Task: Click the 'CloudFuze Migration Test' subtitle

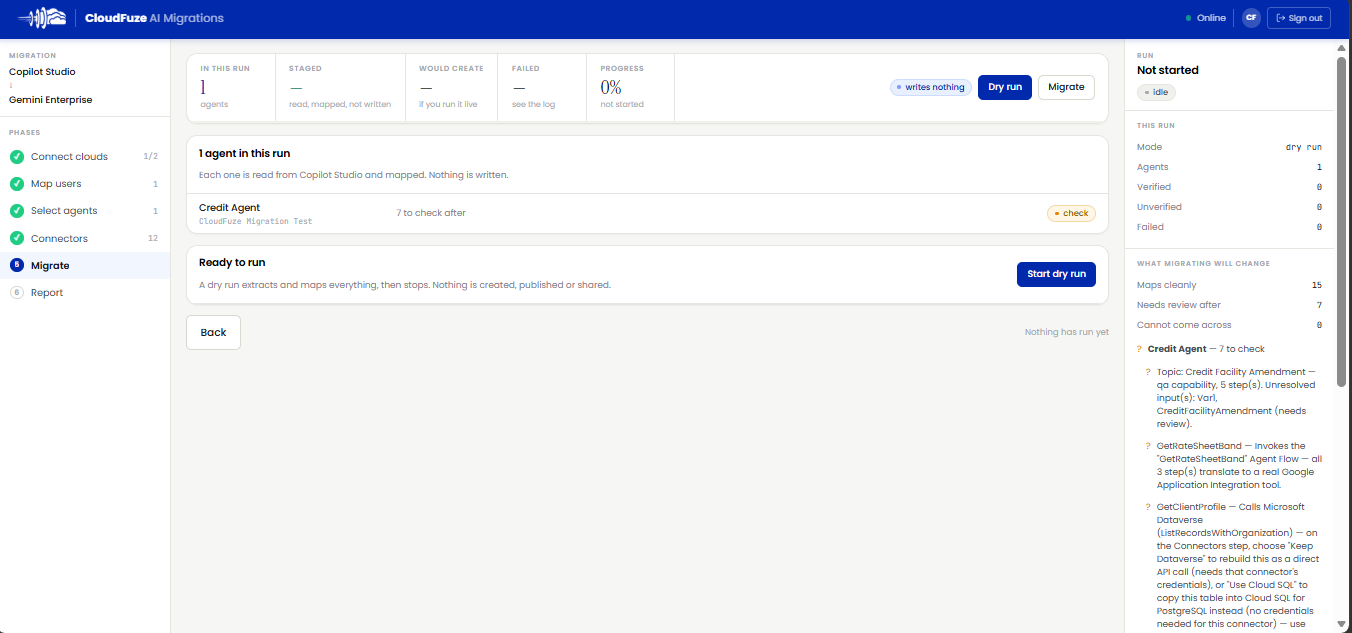Action: coord(255,221)
